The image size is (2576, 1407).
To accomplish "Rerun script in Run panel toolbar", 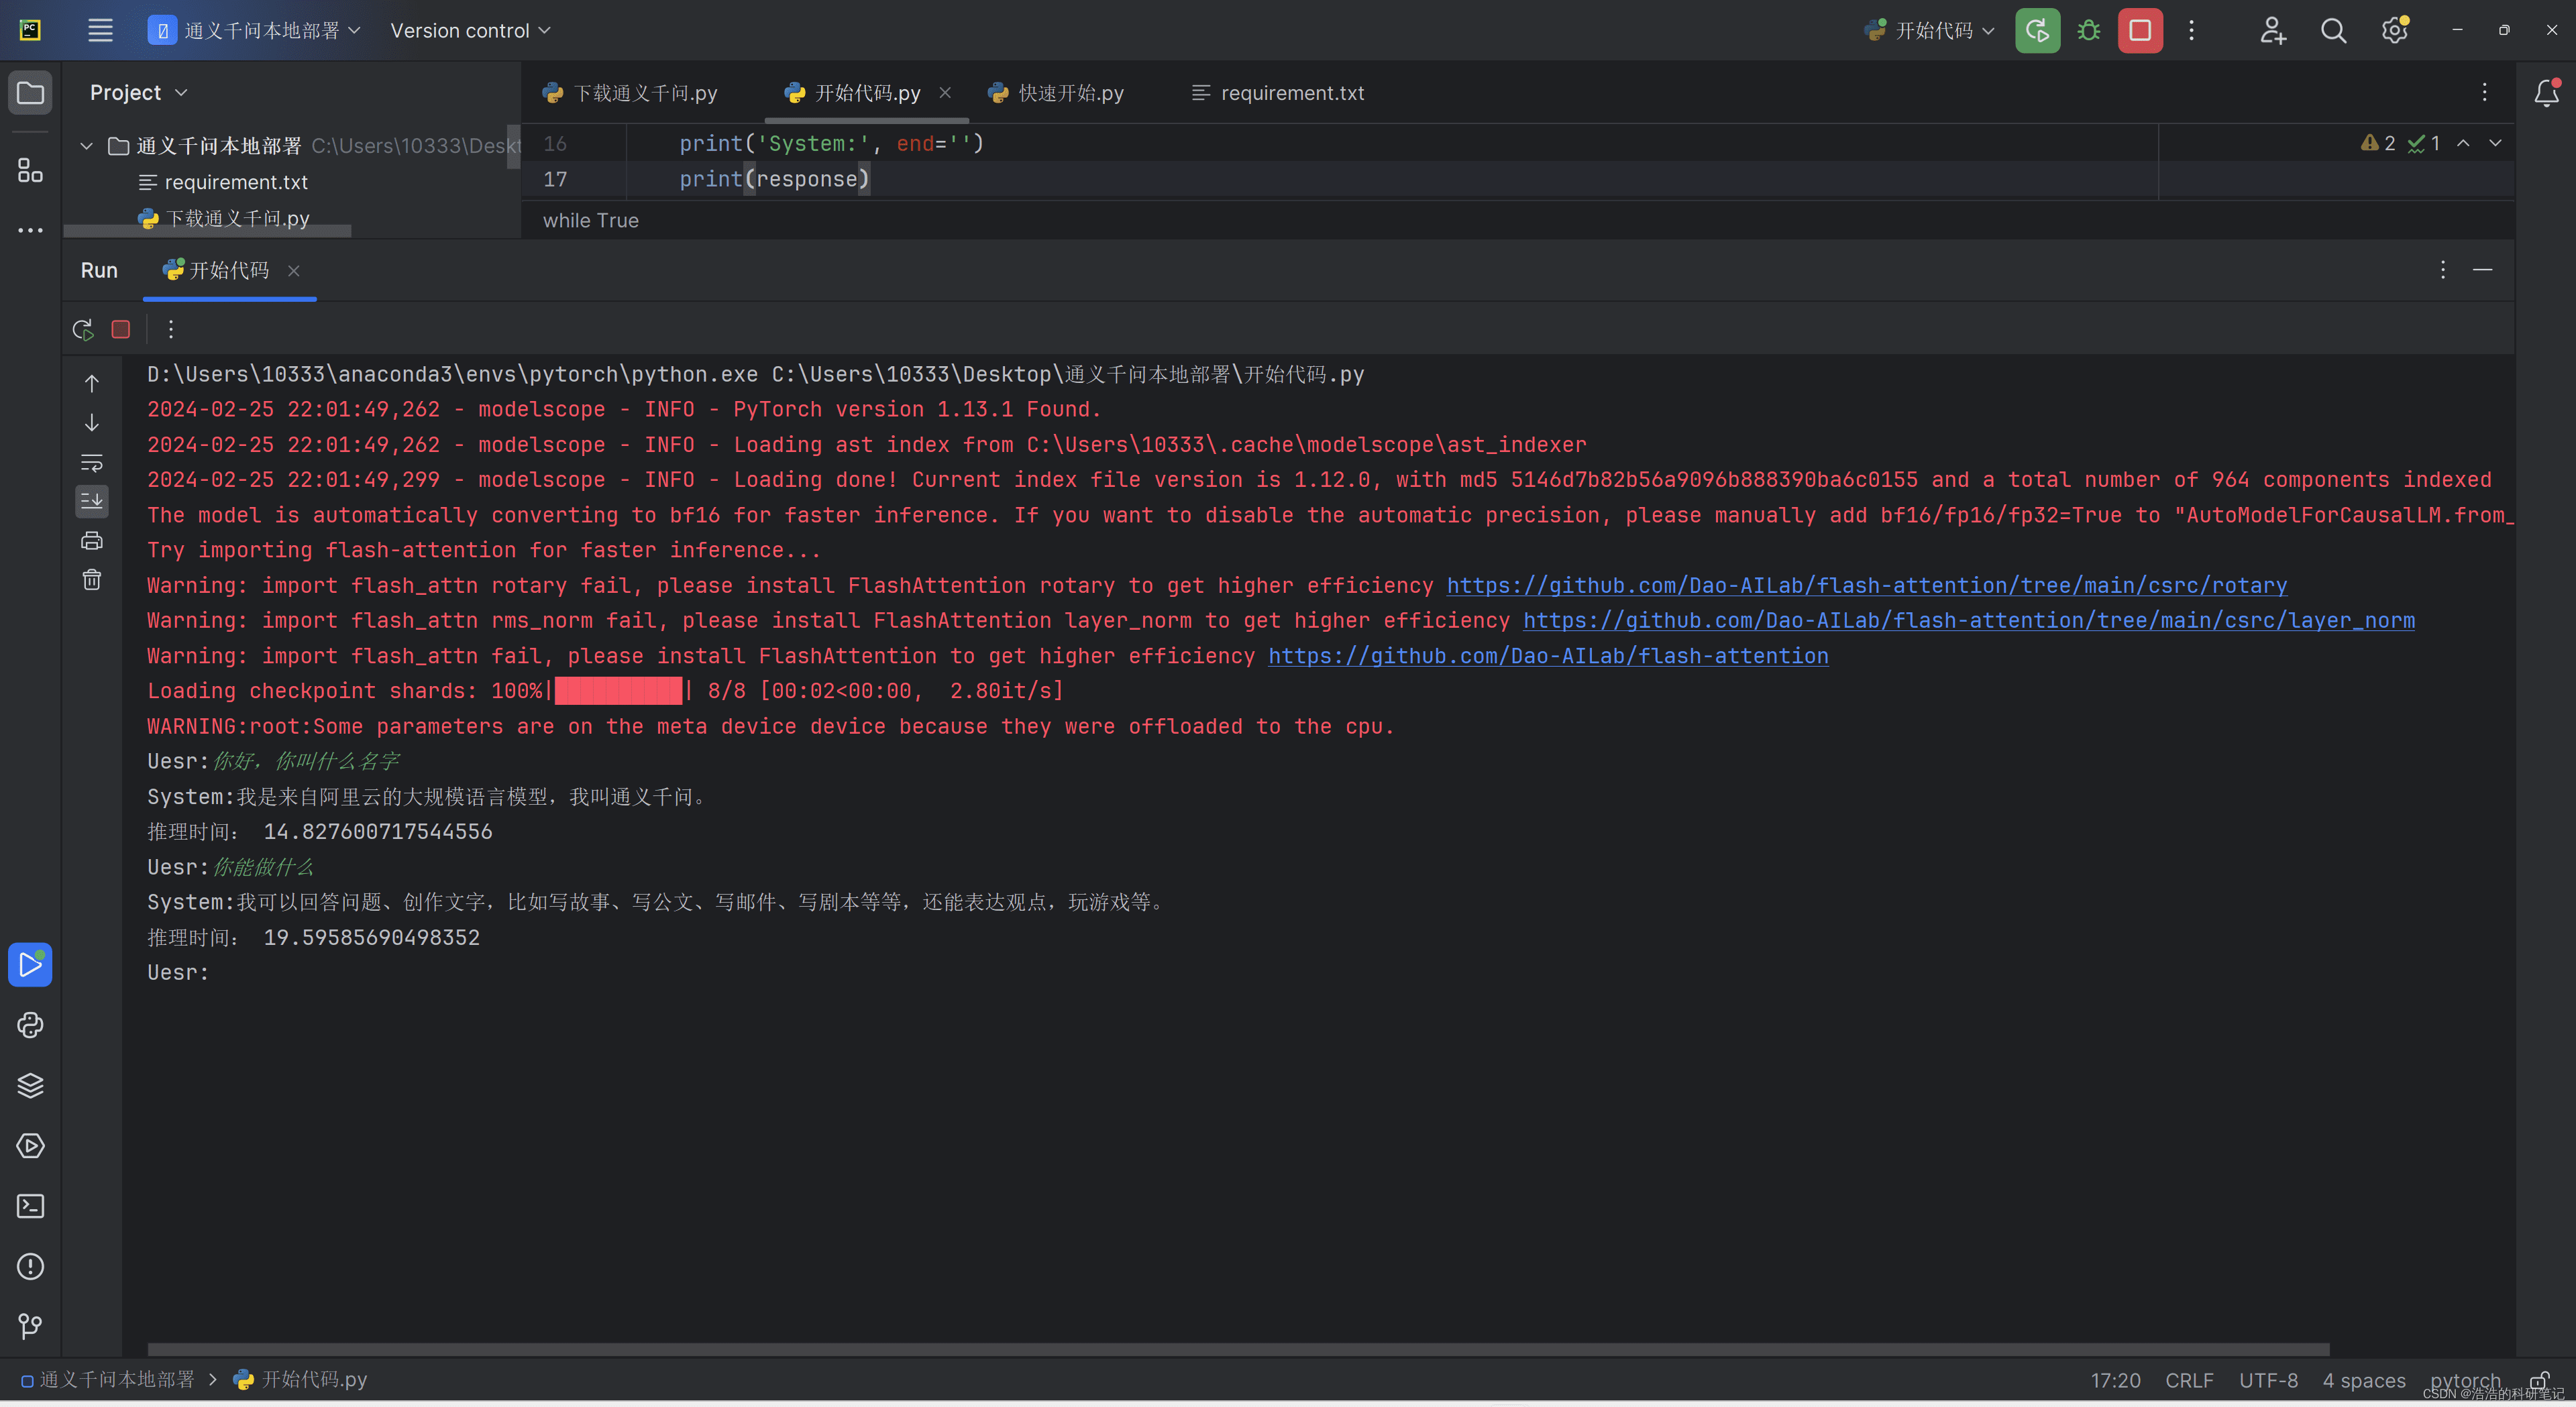I will click(x=83, y=329).
